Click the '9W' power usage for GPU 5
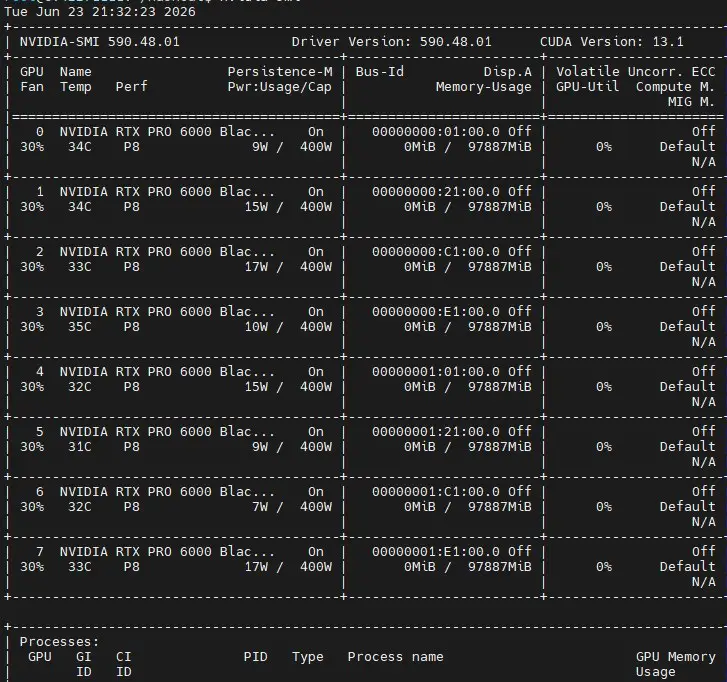 coord(260,447)
